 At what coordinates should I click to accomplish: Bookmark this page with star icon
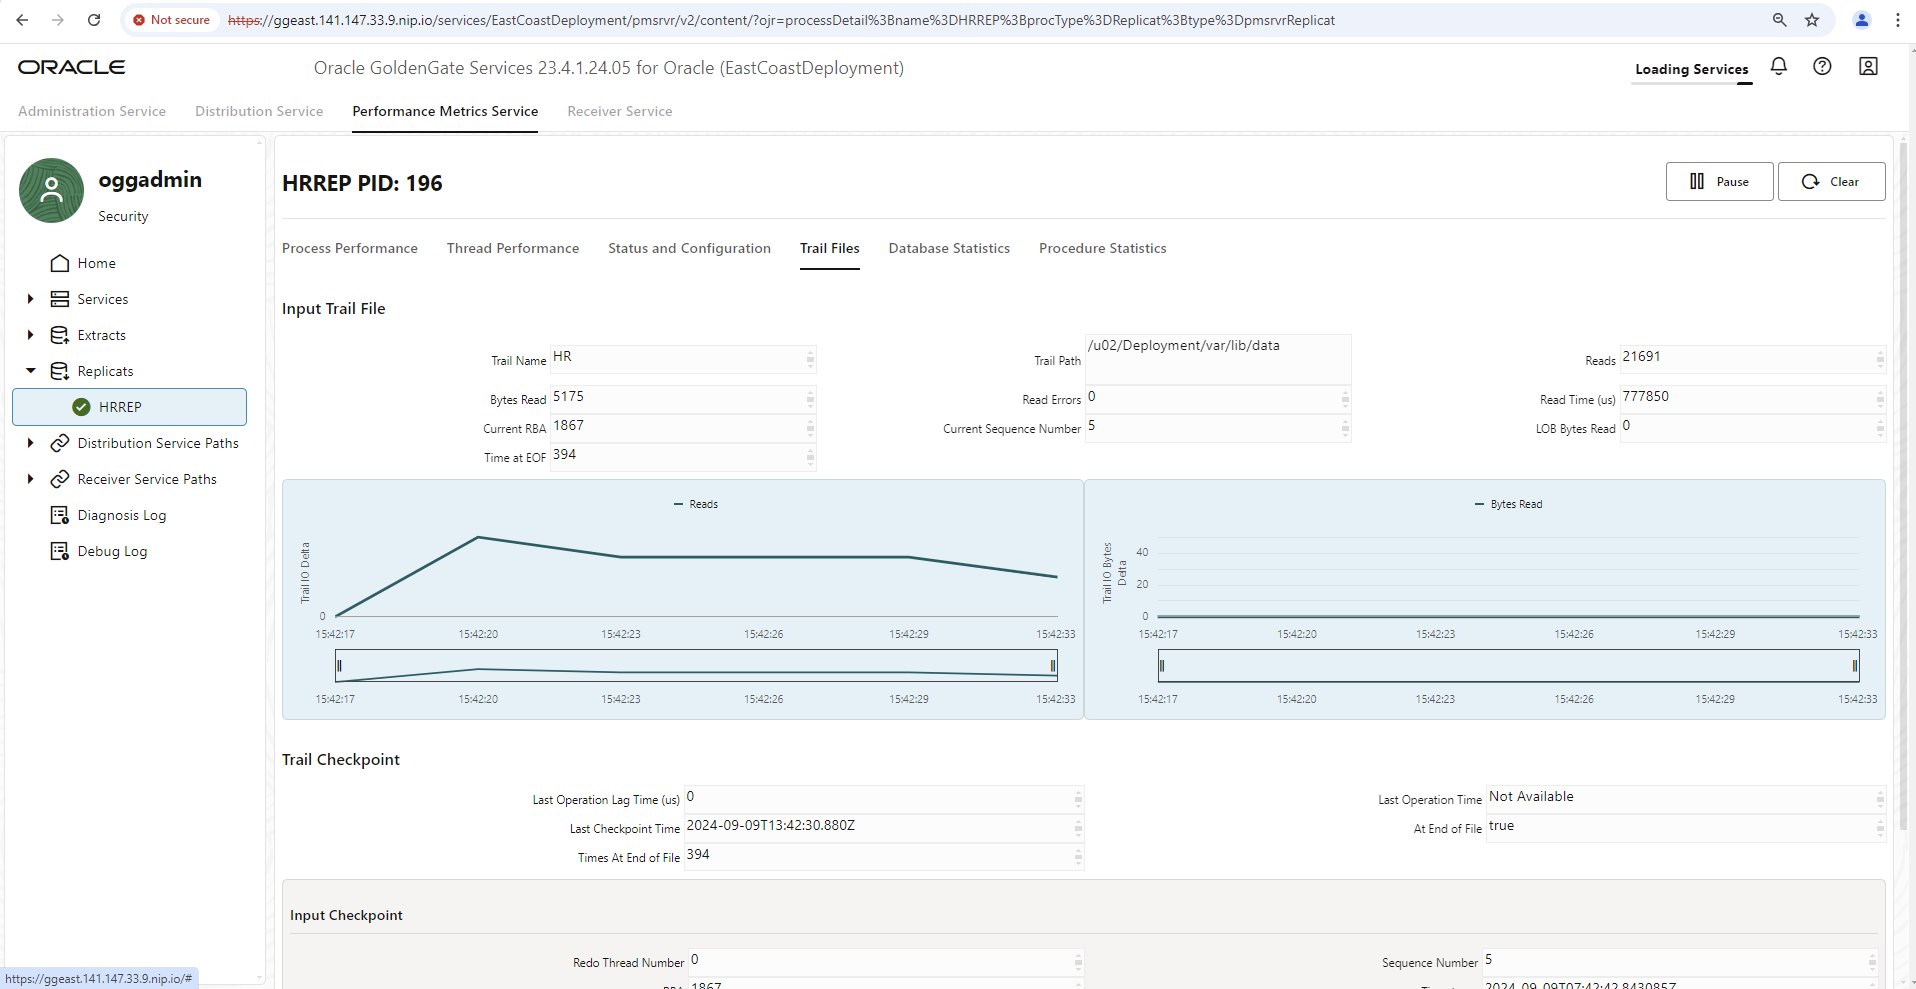coord(1812,20)
